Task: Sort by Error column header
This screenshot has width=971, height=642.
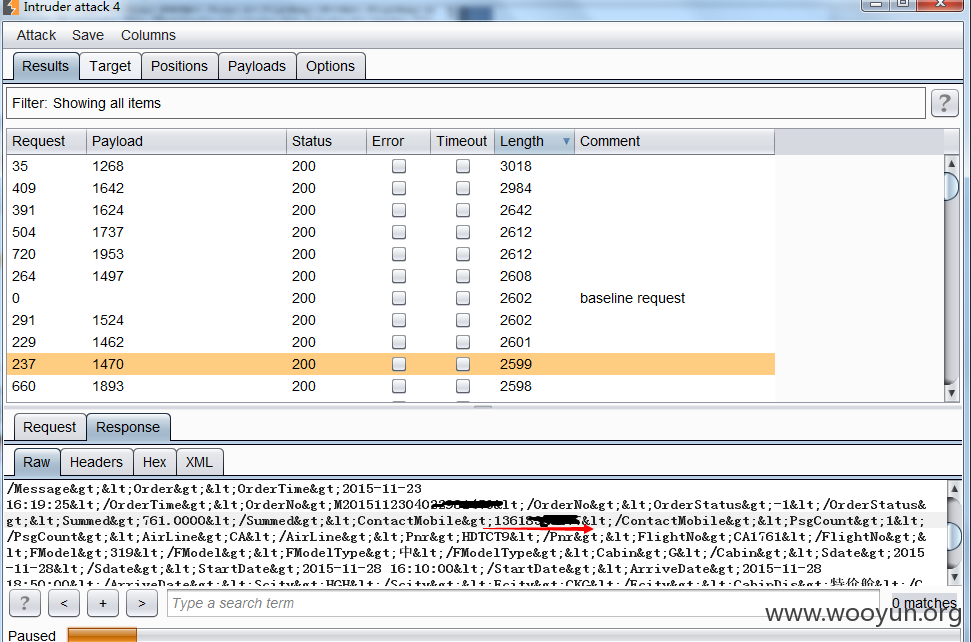Action: click(399, 142)
